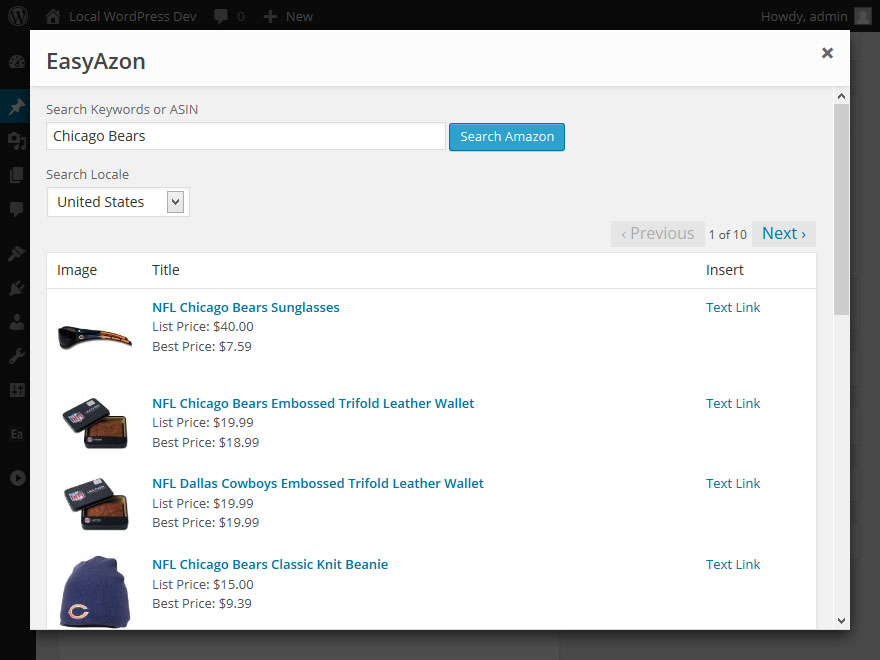The height and width of the screenshot is (660, 880).
Task: Open Pages icon in the WordPress sidebar
Action: [17, 175]
